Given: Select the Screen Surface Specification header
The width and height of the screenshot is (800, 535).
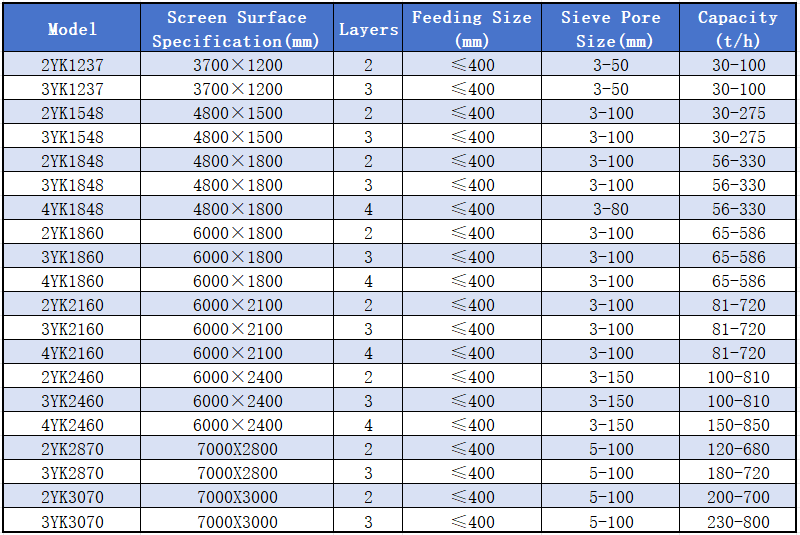Looking at the screenshot, I should point(237,29).
